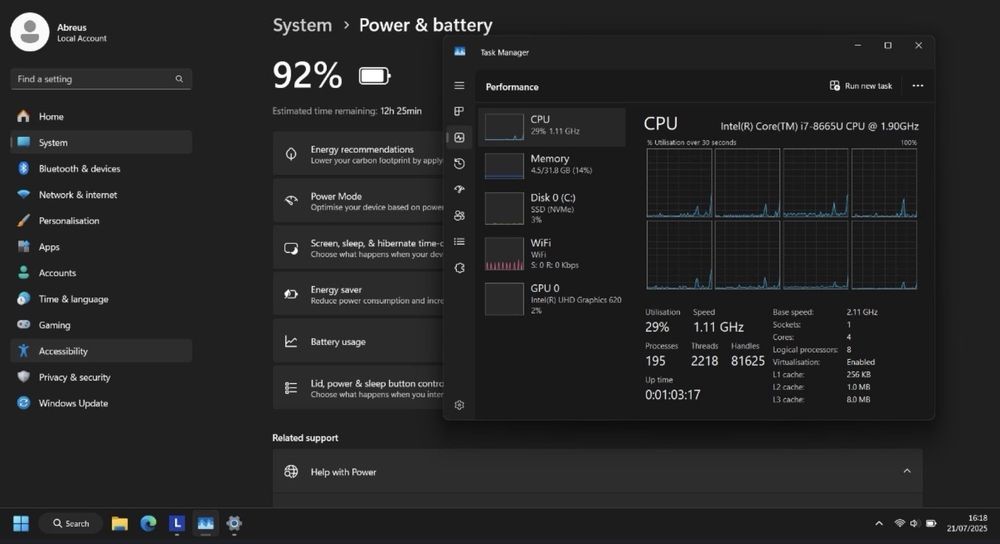1000x544 pixels.
Task: Click Run new task button
Action: pos(861,86)
